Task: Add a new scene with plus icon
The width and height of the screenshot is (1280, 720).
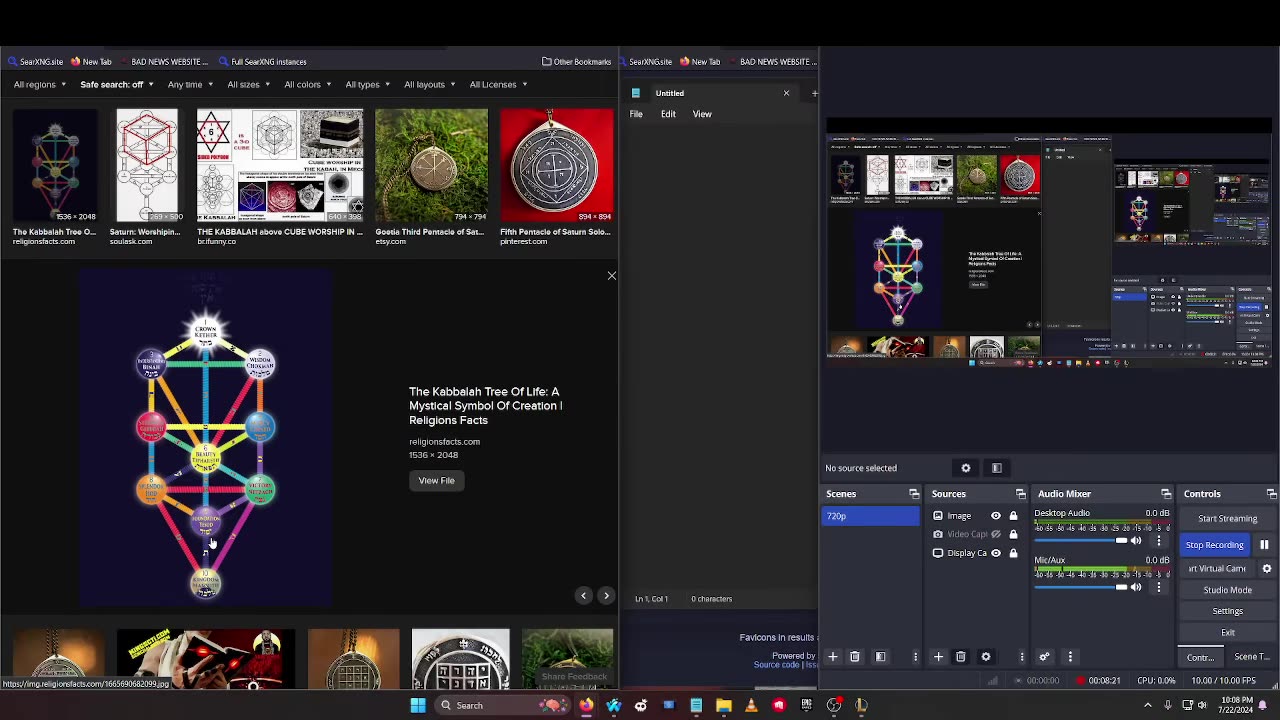Action: tap(832, 657)
